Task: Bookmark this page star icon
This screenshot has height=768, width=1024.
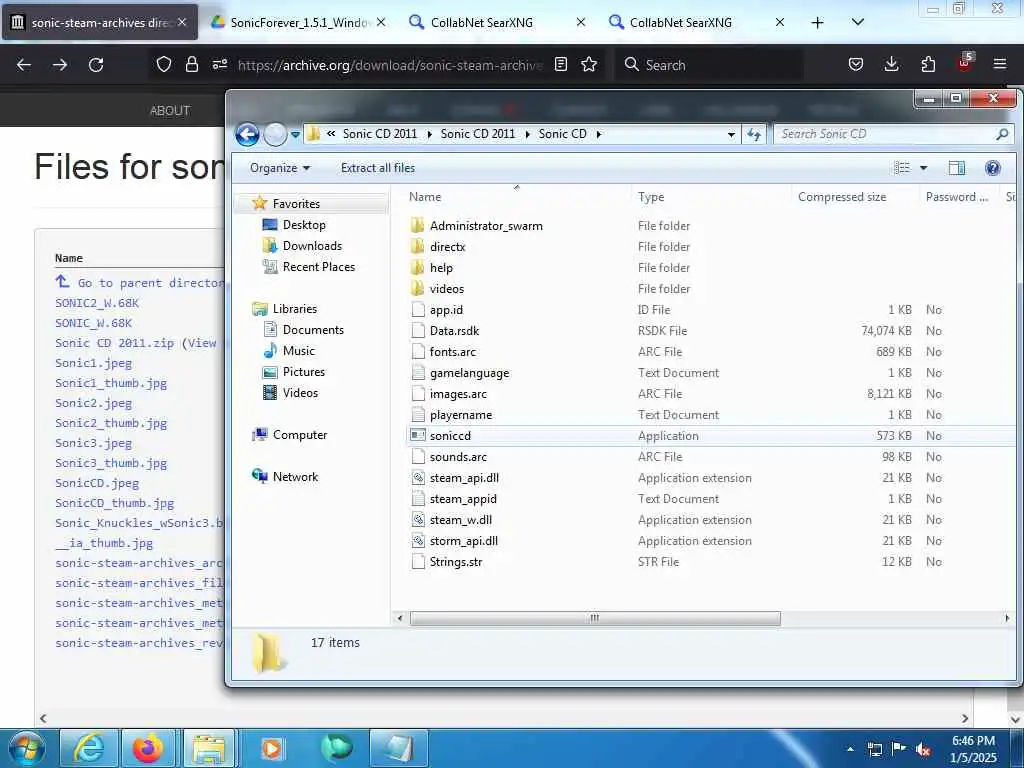Action: coord(589,65)
